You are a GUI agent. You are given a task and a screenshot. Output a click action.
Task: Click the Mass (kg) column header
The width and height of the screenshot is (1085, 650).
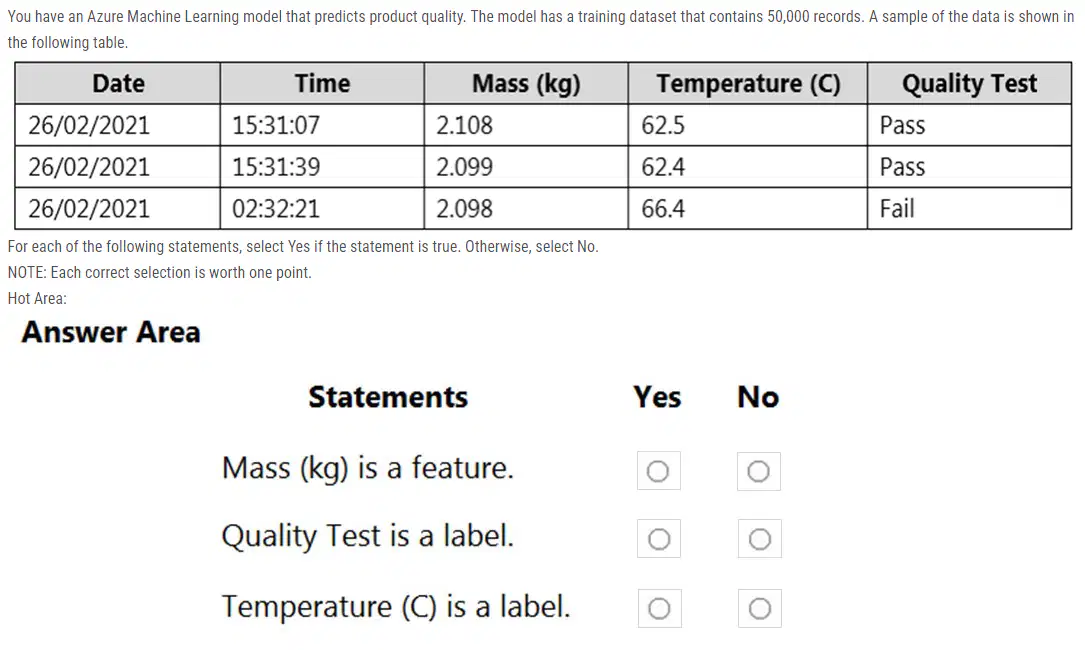click(526, 83)
